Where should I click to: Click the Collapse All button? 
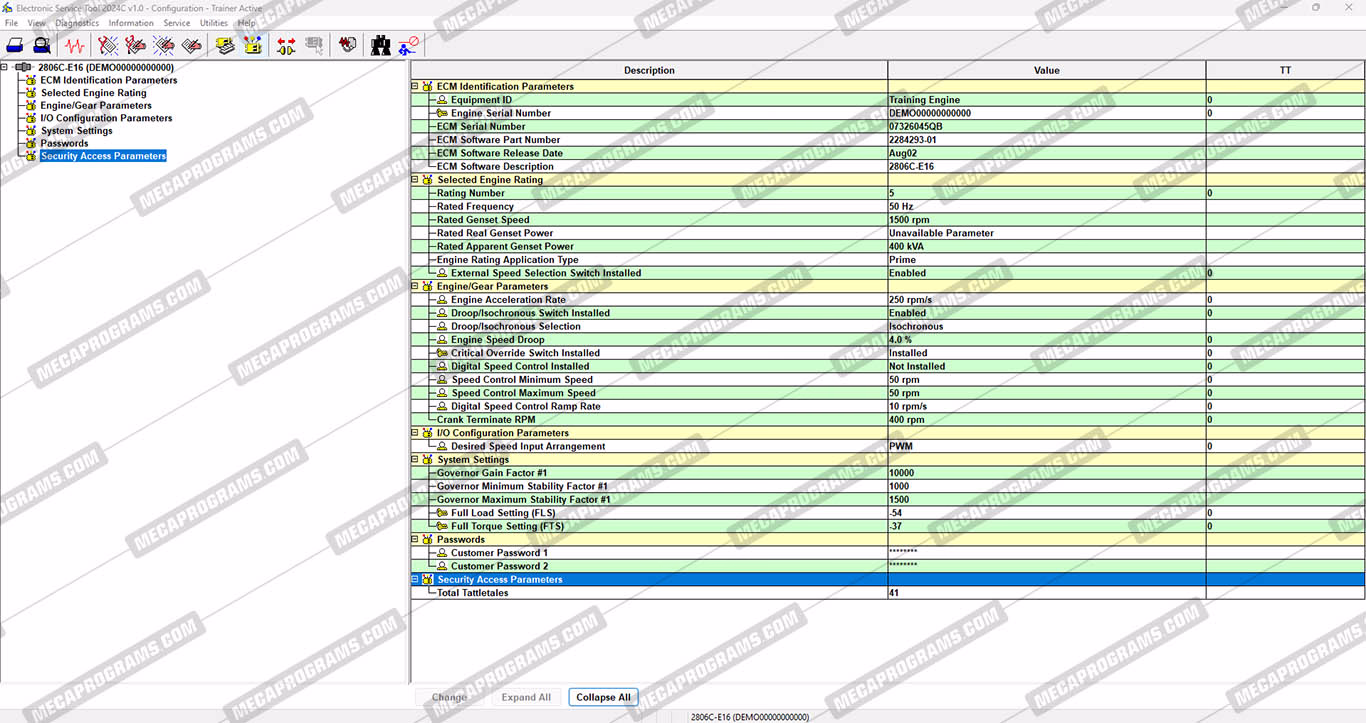pyautogui.click(x=603, y=697)
